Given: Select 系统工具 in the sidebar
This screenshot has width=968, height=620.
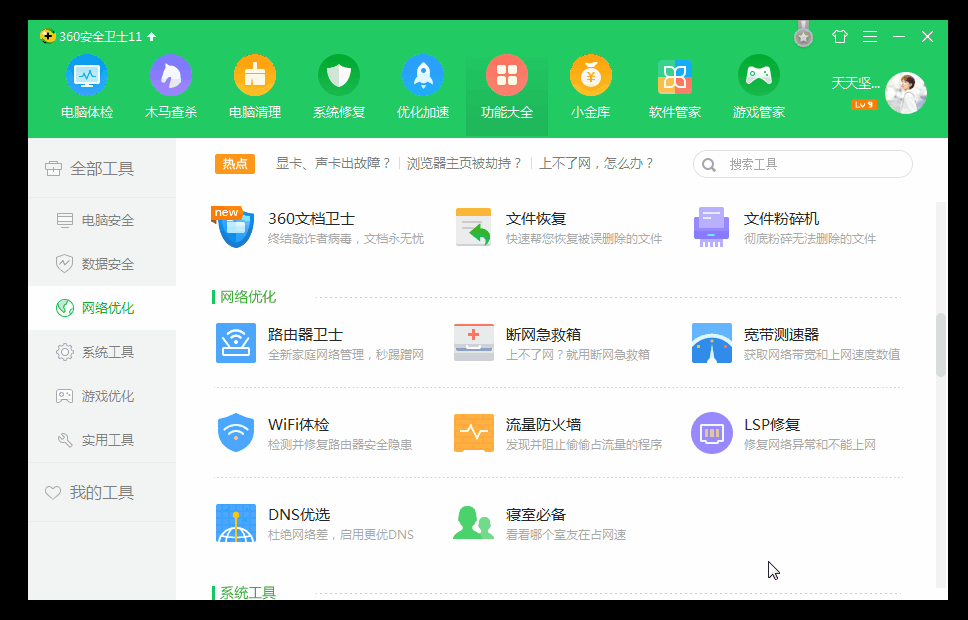Looking at the screenshot, I should click(x=102, y=352).
